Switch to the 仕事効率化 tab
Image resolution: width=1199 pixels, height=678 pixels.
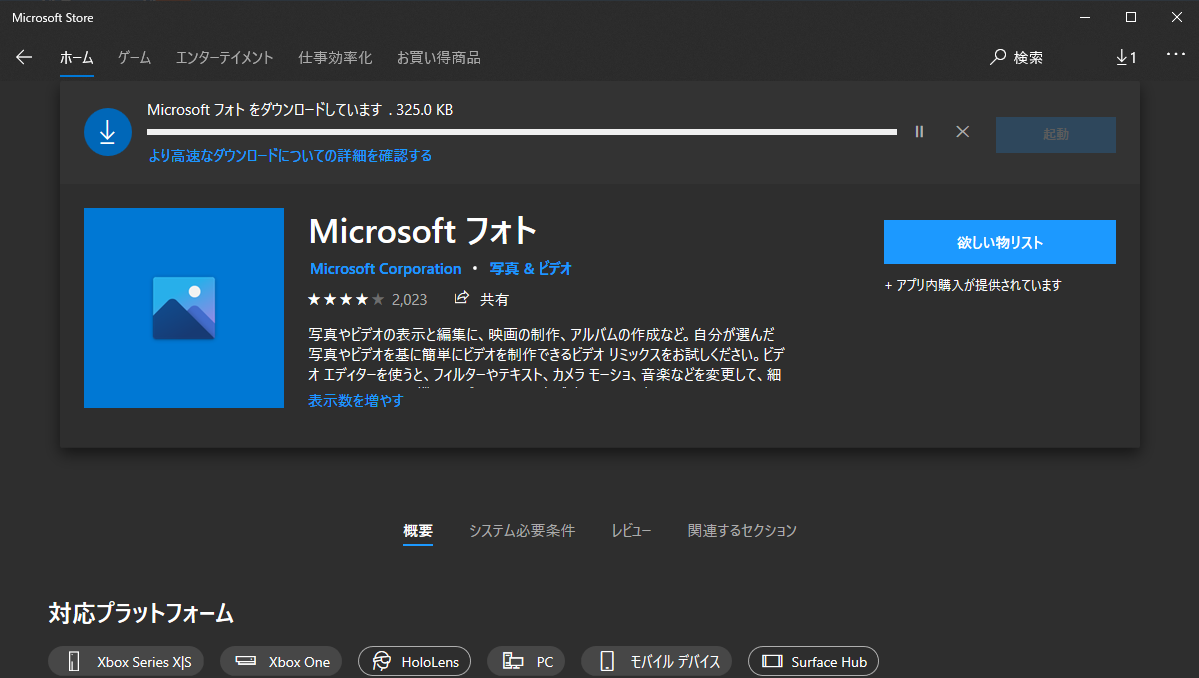[x=335, y=58]
